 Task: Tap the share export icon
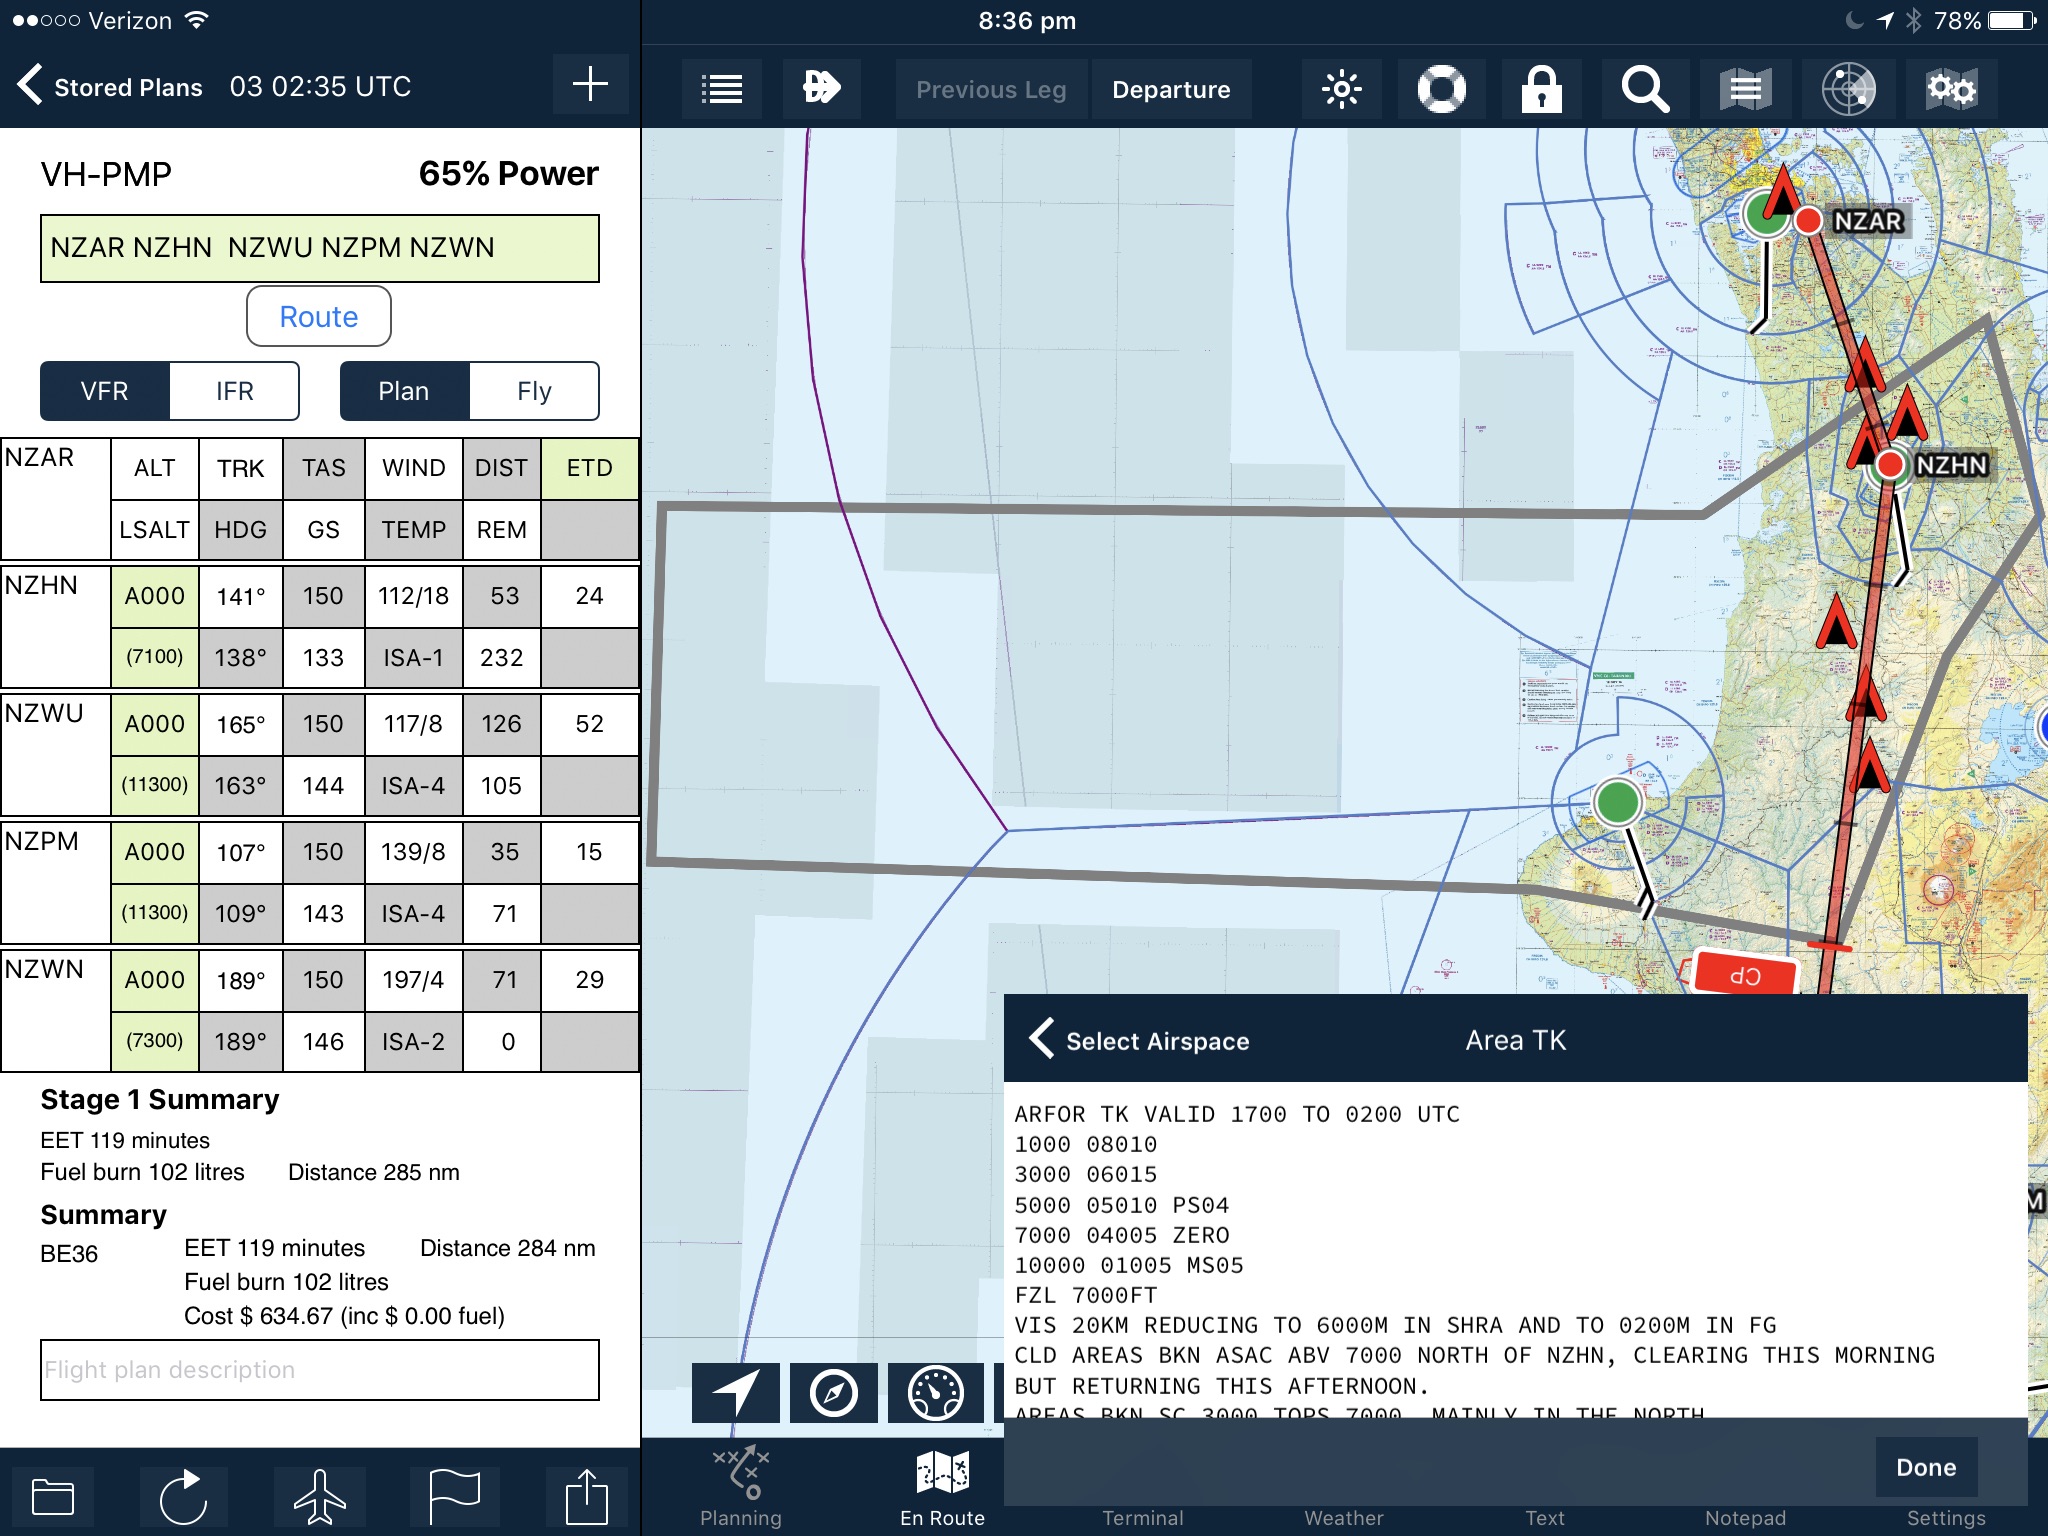point(587,1497)
